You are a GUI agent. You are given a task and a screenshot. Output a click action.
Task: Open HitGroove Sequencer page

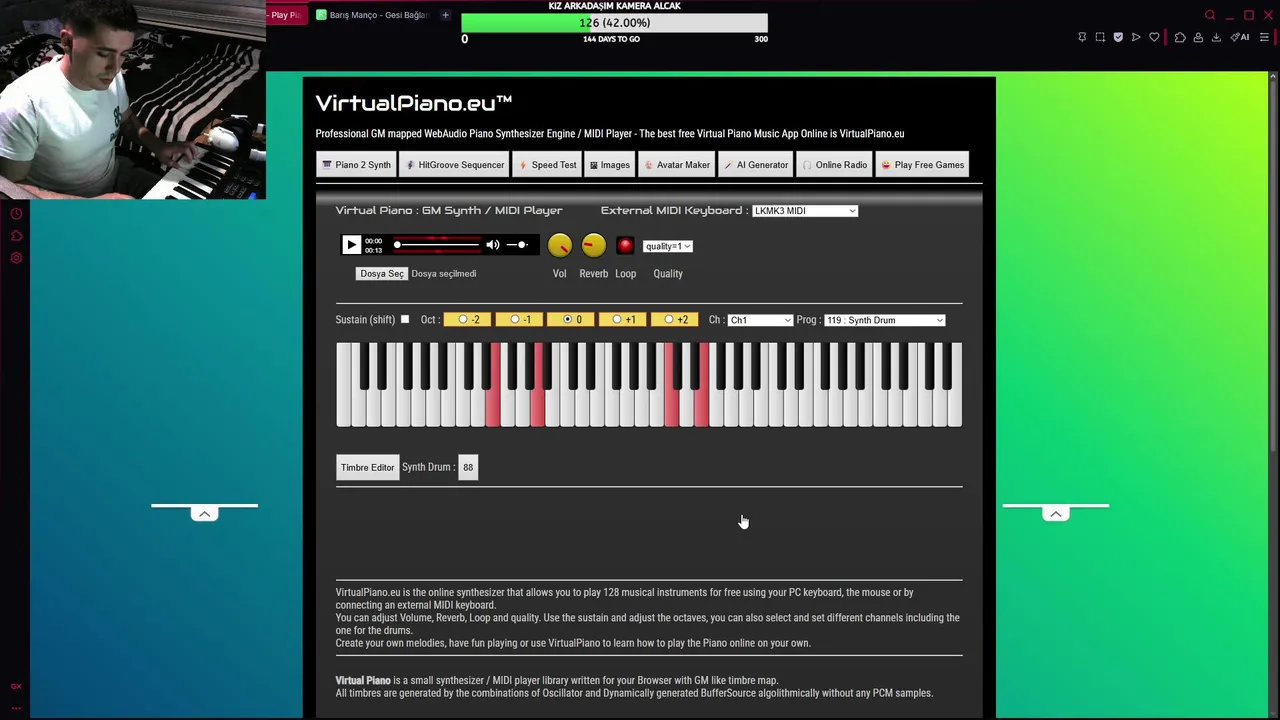coord(455,165)
